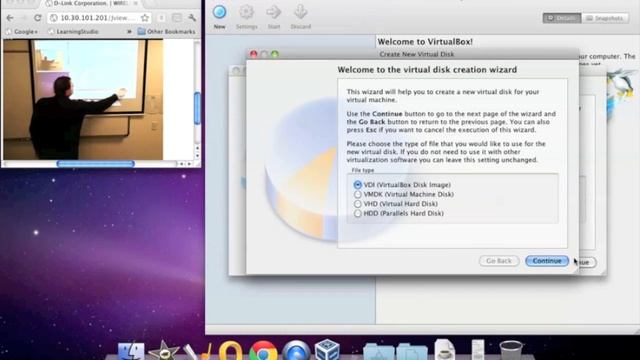Open VirtualBox cube icon in dock
The height and width of the screenshot is (360, 640).
pyautogui.click(x=327, y=350)
